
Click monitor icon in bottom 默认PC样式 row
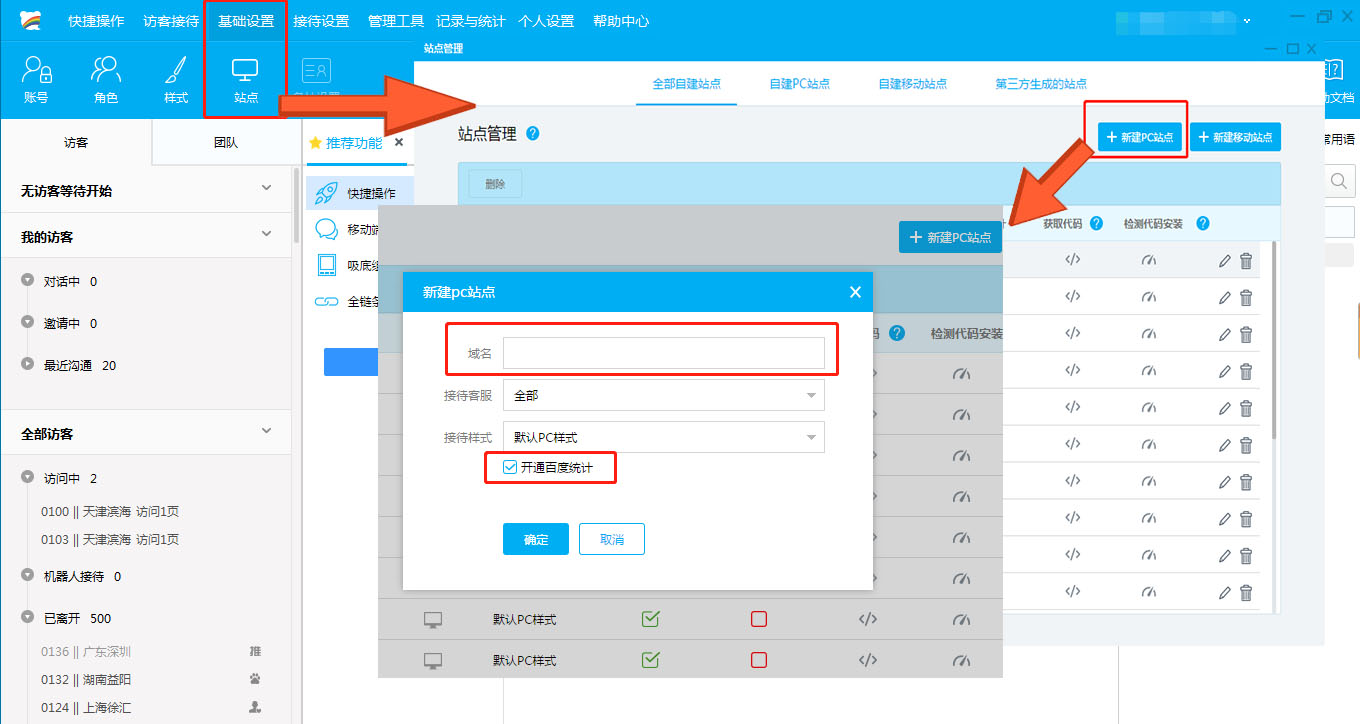tap(433, 660)
